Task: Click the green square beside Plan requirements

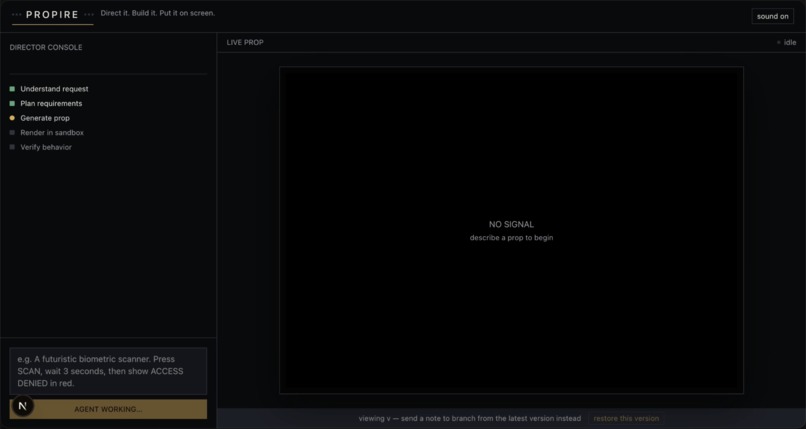Action: pos(12,103)
